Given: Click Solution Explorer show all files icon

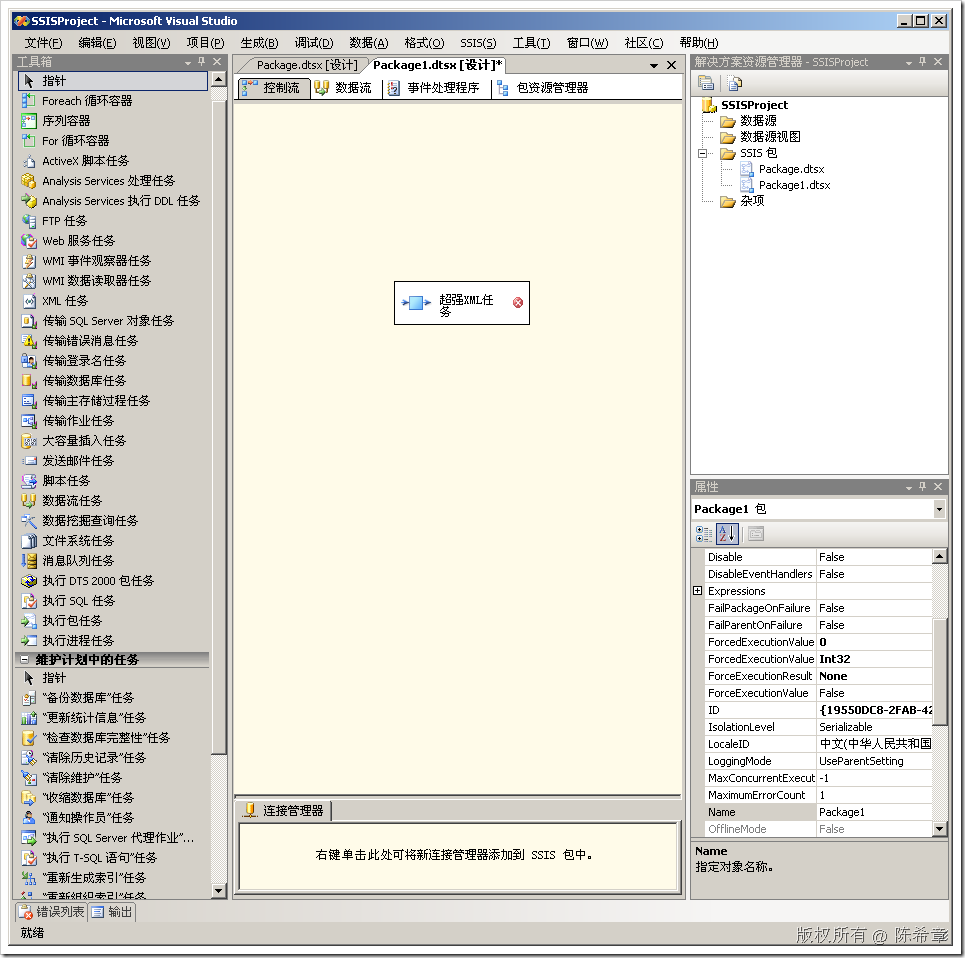Looking at the screenshot, I should (734, 82).
